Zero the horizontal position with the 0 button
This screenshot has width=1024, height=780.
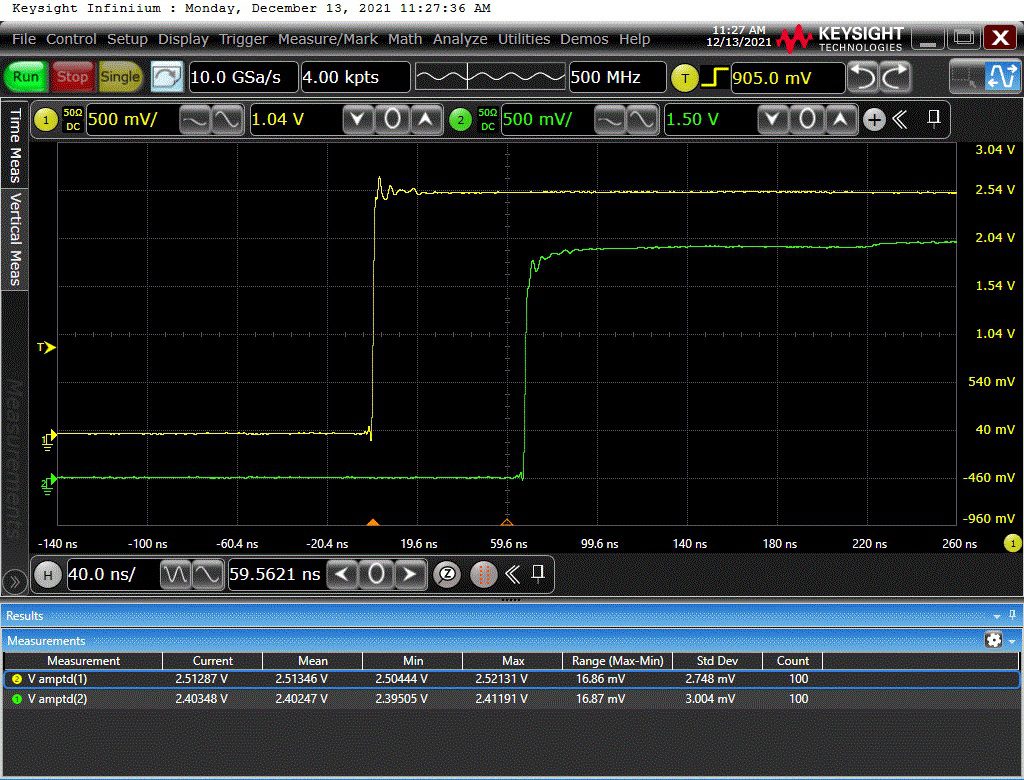click(375, 574)
